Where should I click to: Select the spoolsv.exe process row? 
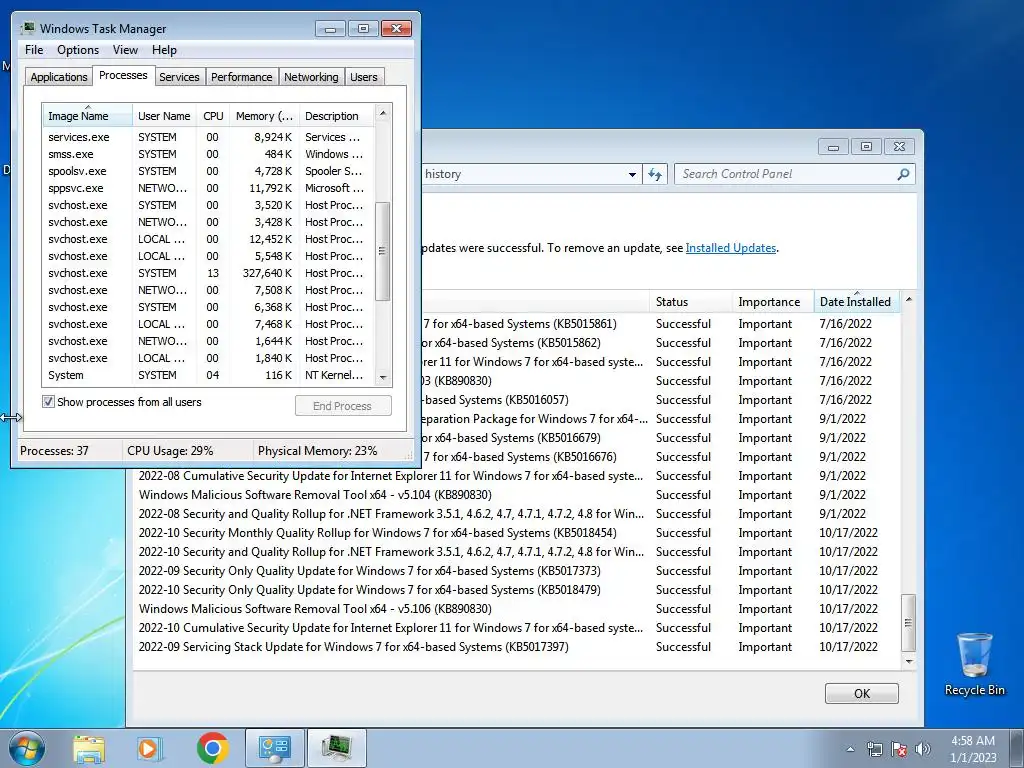pos(208,171)
